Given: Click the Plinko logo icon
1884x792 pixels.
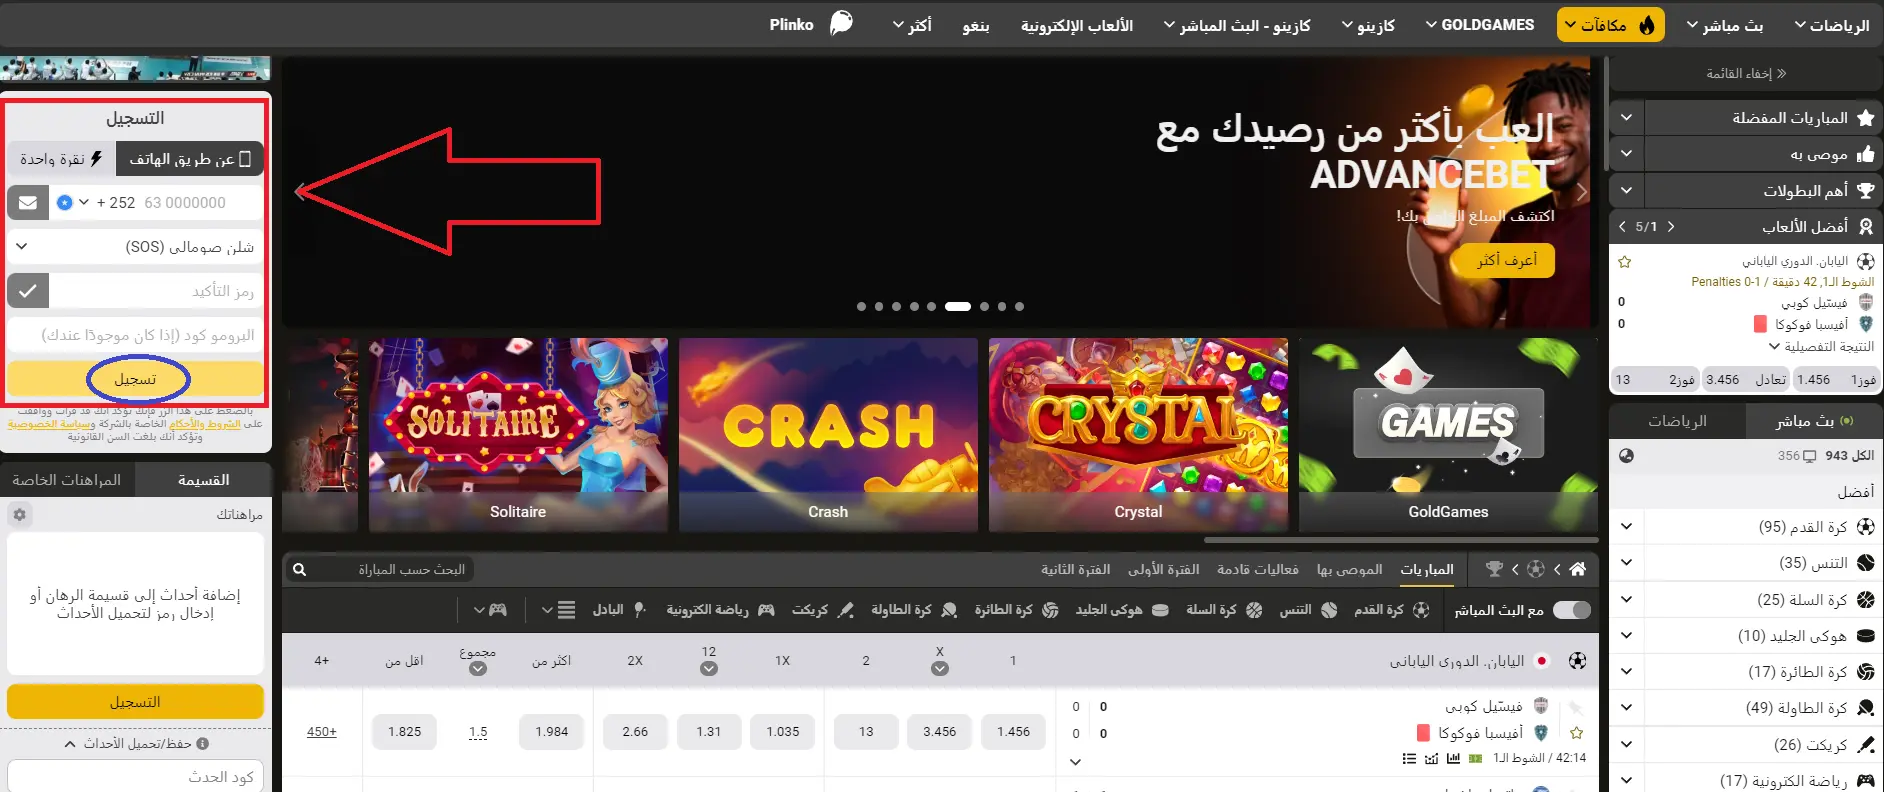Looking at the screenshot, I should point(842,23).
